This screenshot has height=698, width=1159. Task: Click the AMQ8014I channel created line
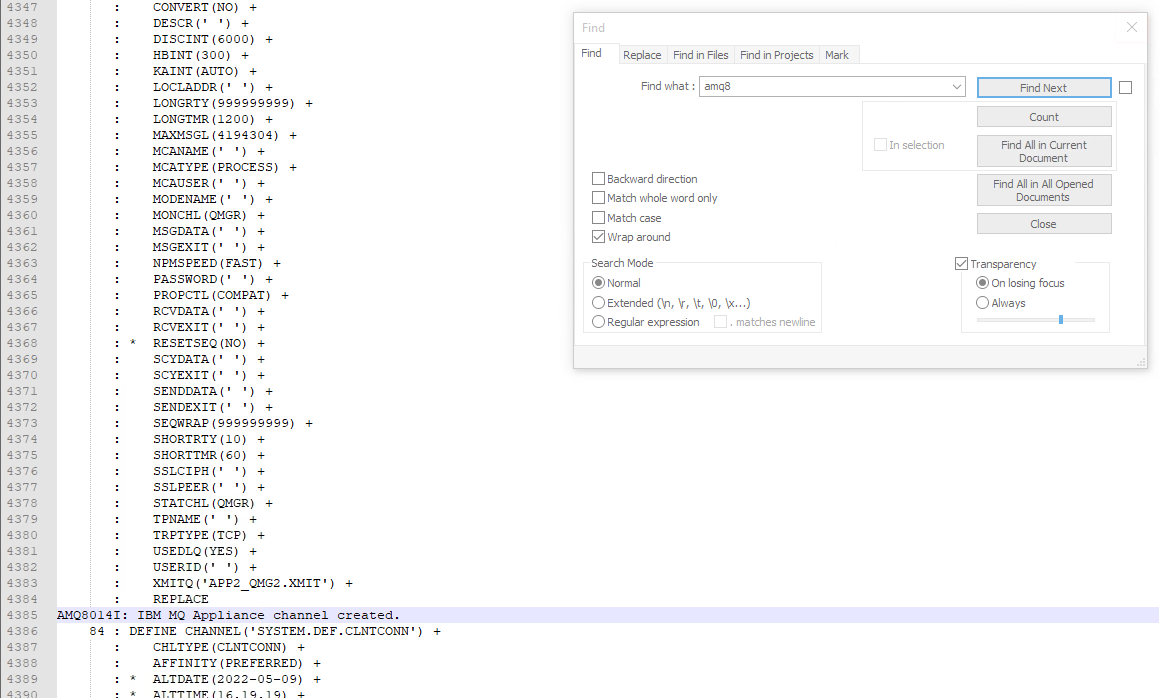[x=228, y=615]
